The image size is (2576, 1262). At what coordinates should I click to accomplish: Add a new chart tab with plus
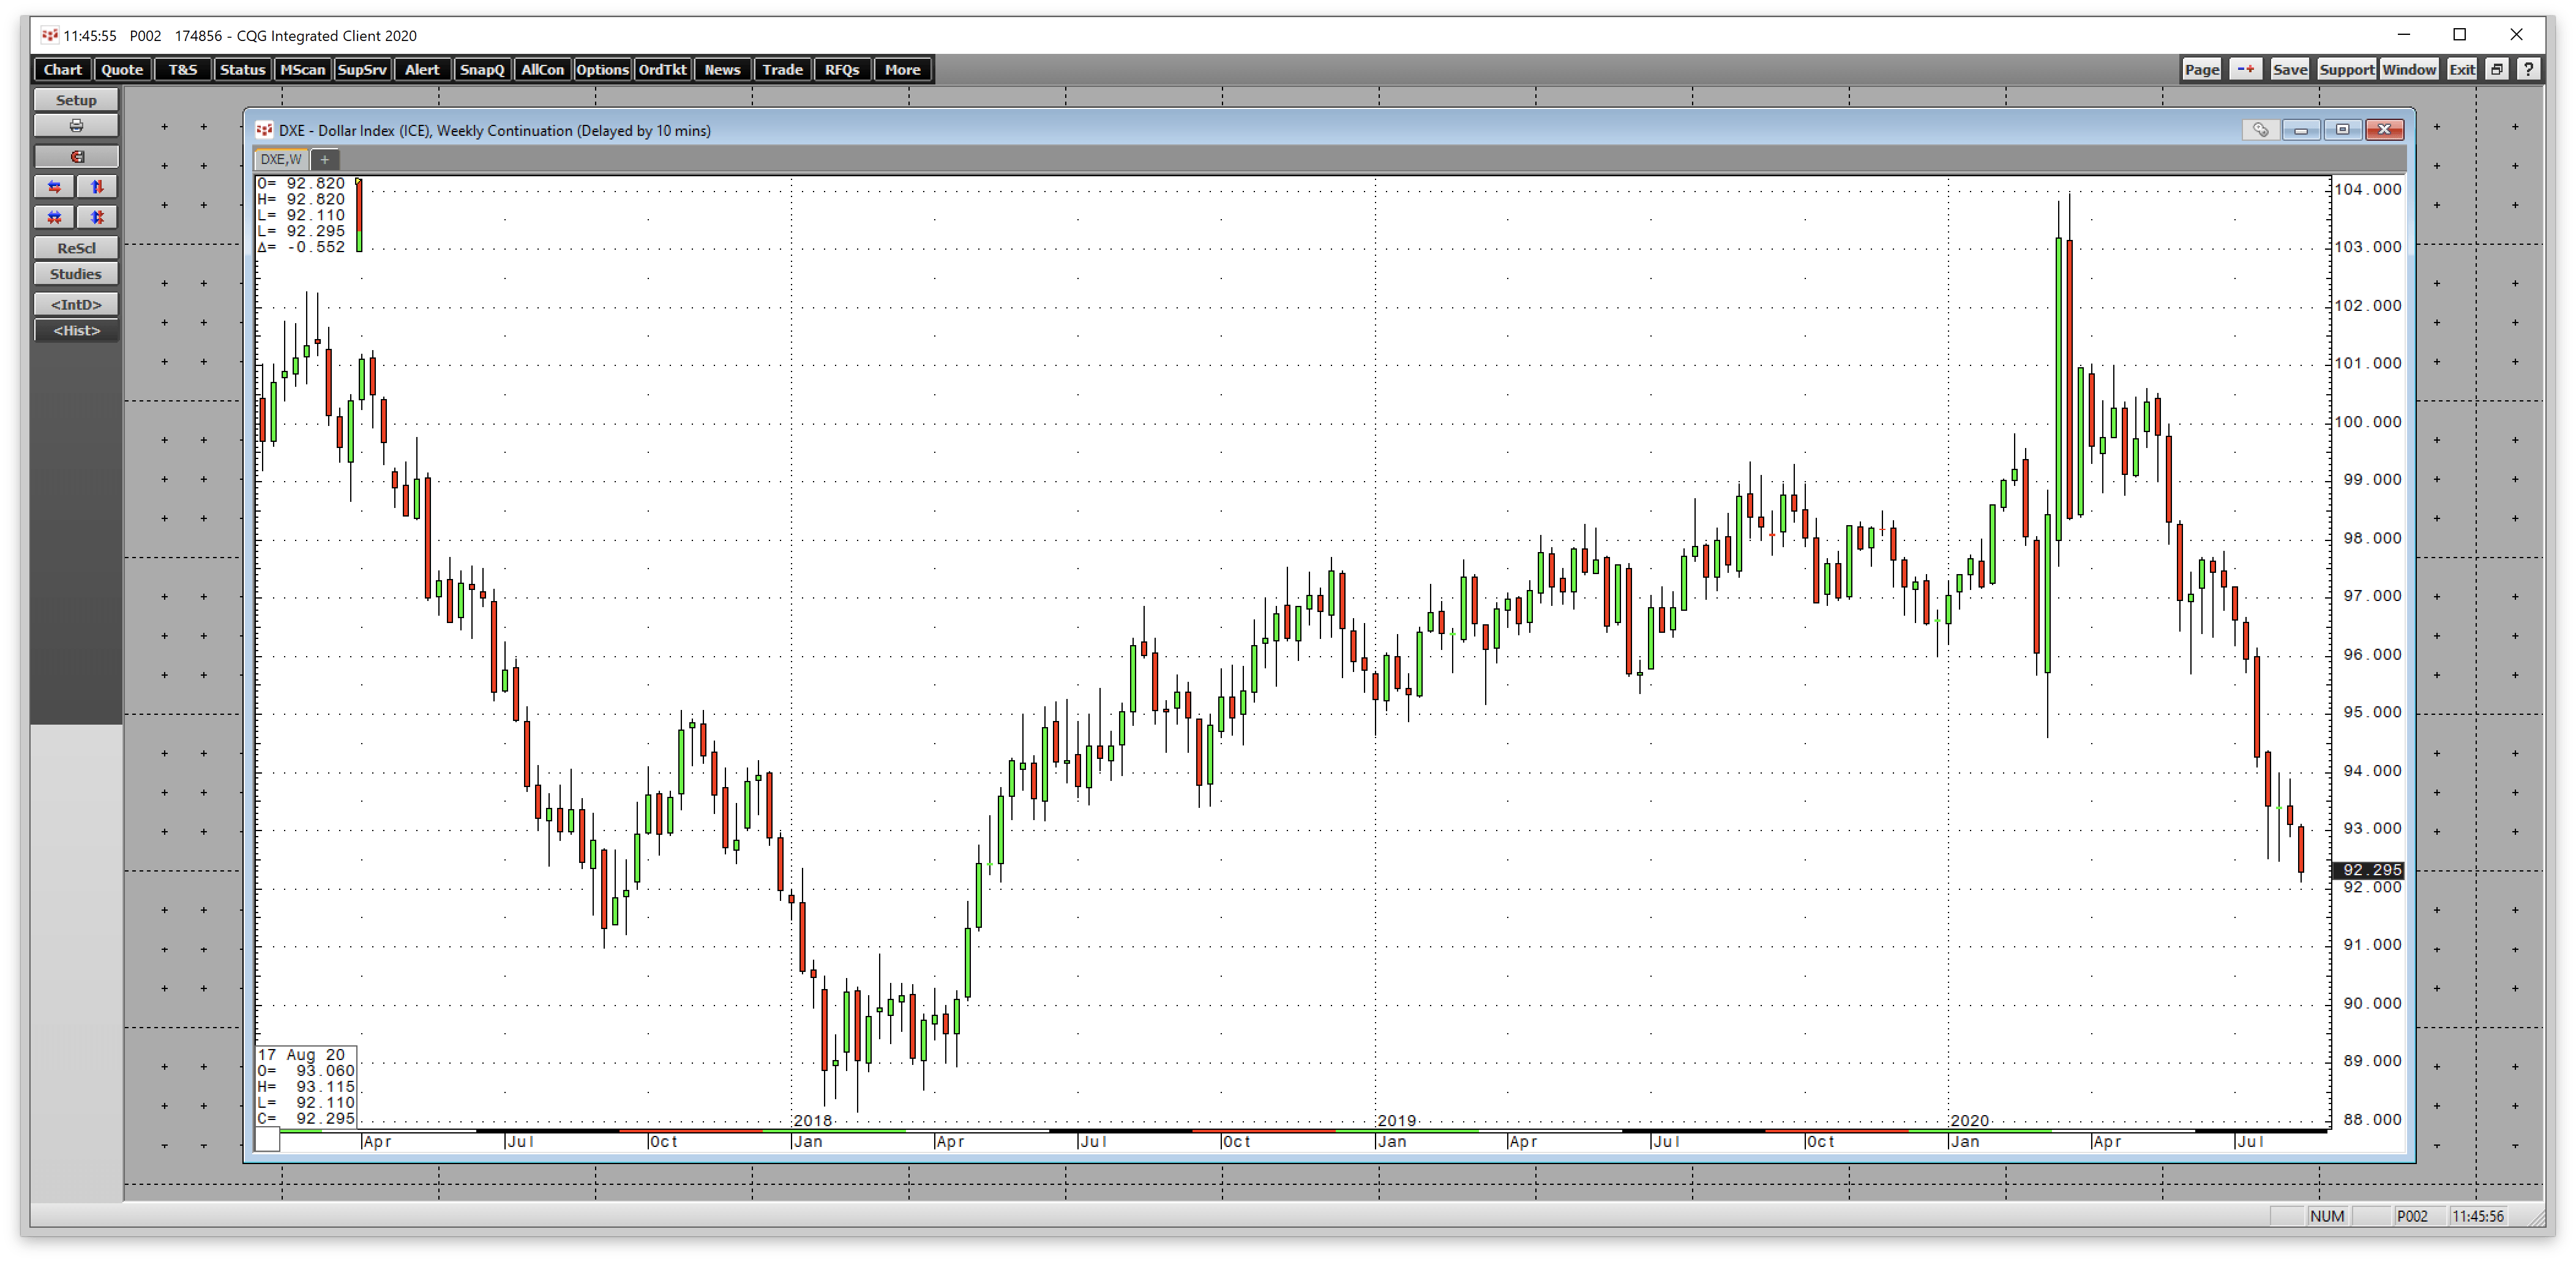324,159
